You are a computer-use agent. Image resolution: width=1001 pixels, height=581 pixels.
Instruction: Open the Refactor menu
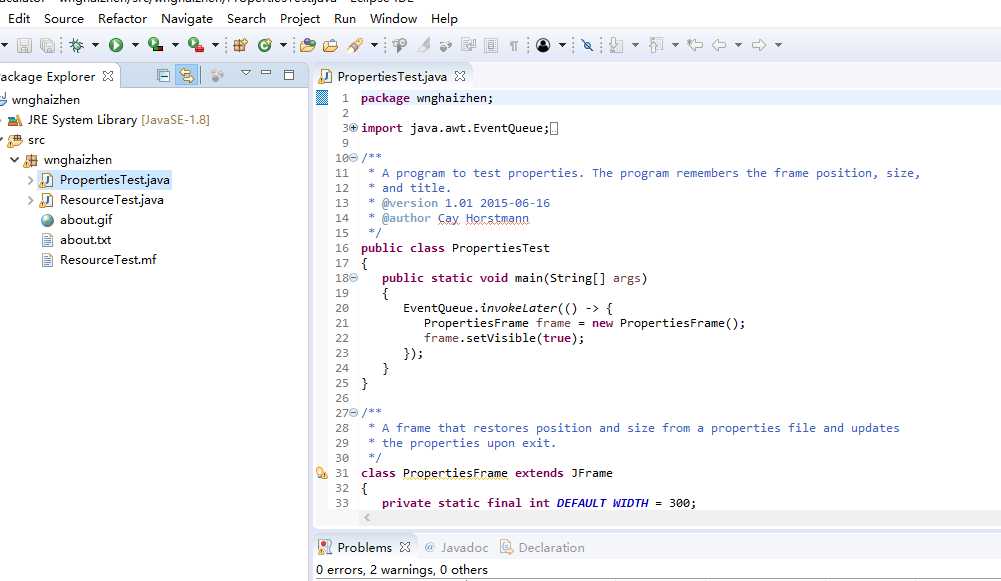123,19
